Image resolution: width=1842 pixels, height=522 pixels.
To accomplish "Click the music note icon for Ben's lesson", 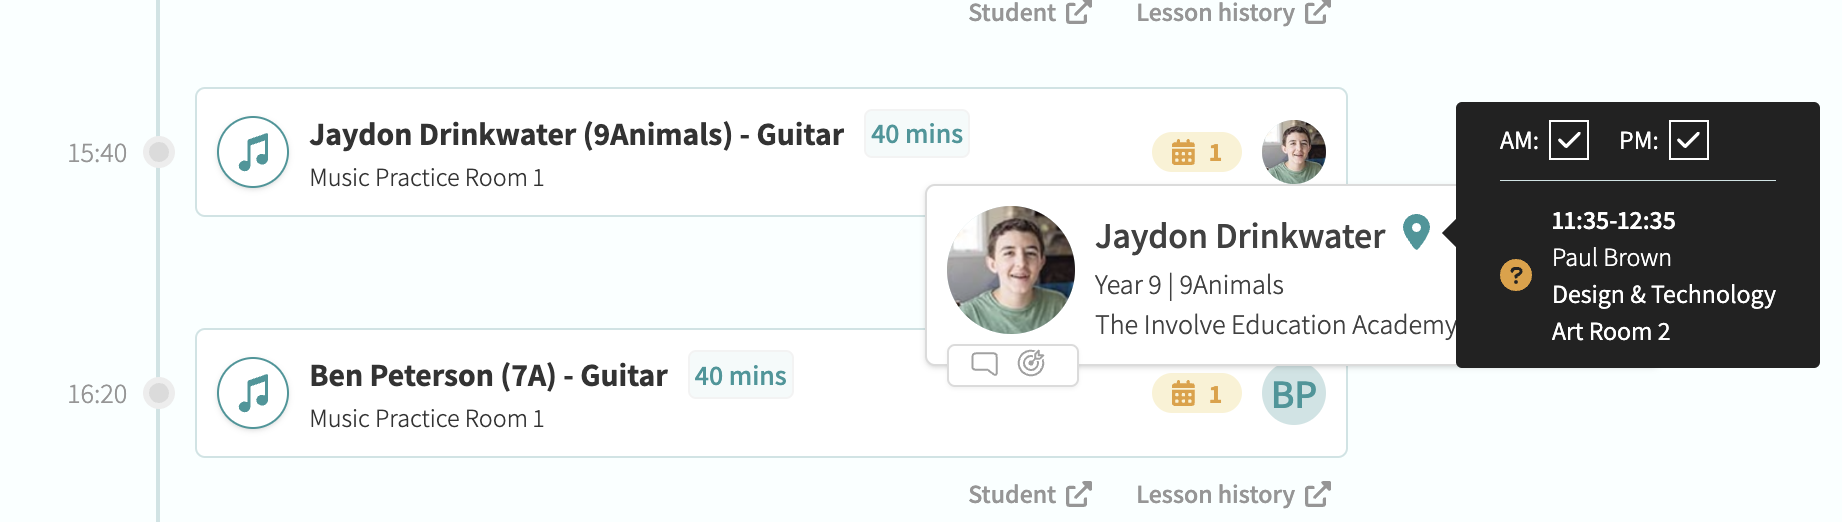I will [x=253, y=393].
